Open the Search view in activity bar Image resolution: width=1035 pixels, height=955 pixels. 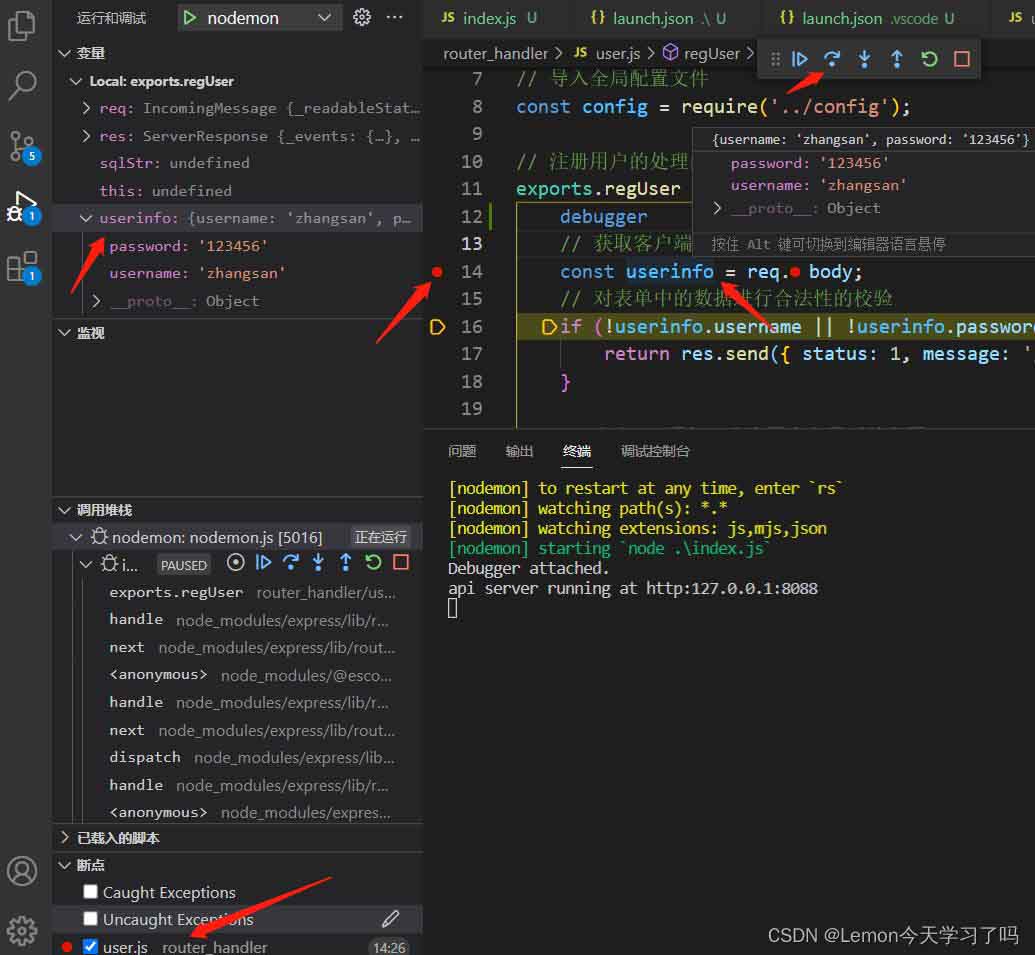[22, 85]
